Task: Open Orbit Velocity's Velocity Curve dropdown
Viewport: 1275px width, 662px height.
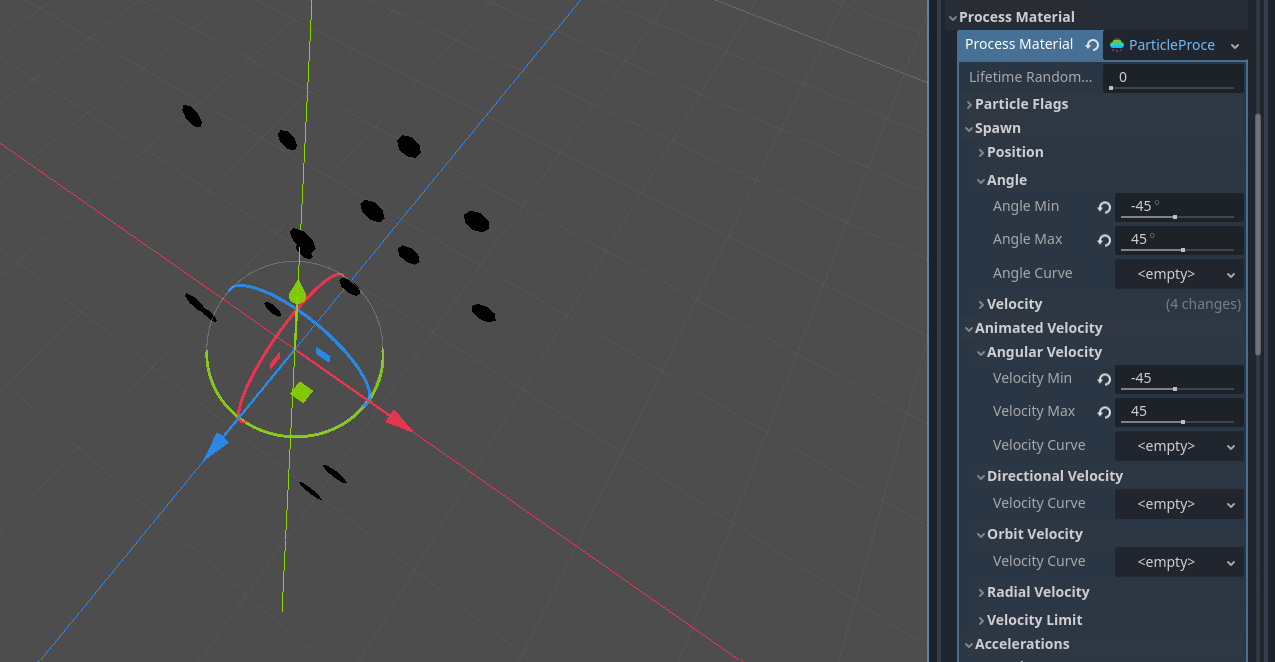Action: click(x=1179, y=562)
